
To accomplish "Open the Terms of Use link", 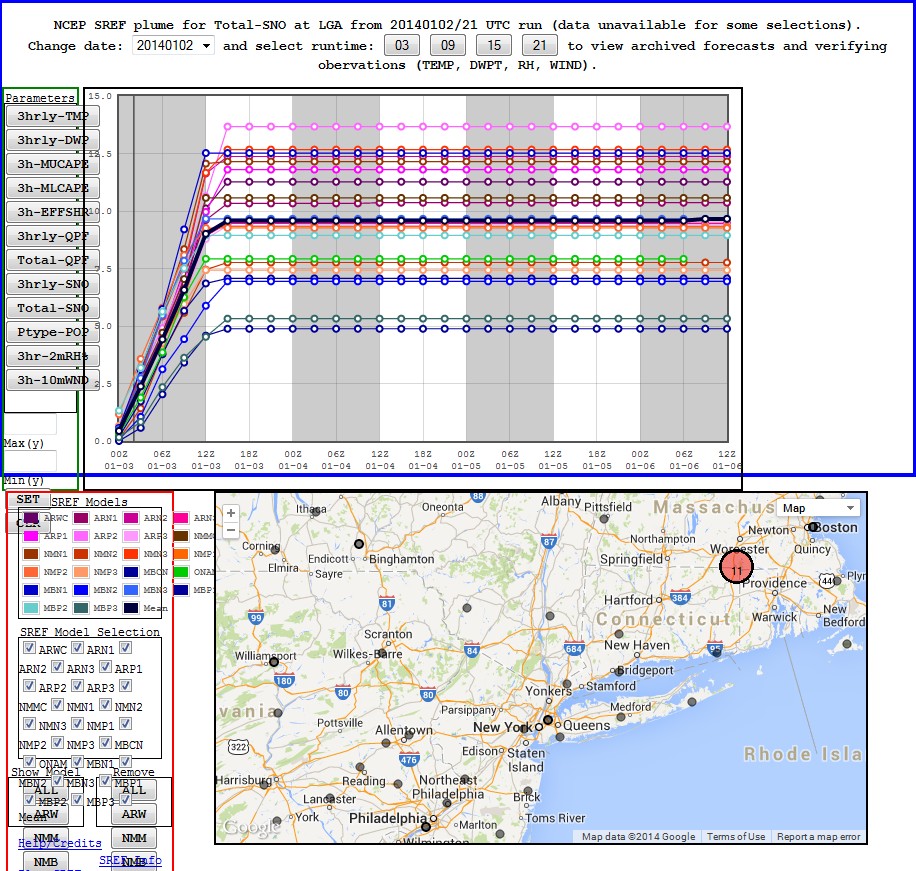I will pos(735,837).
